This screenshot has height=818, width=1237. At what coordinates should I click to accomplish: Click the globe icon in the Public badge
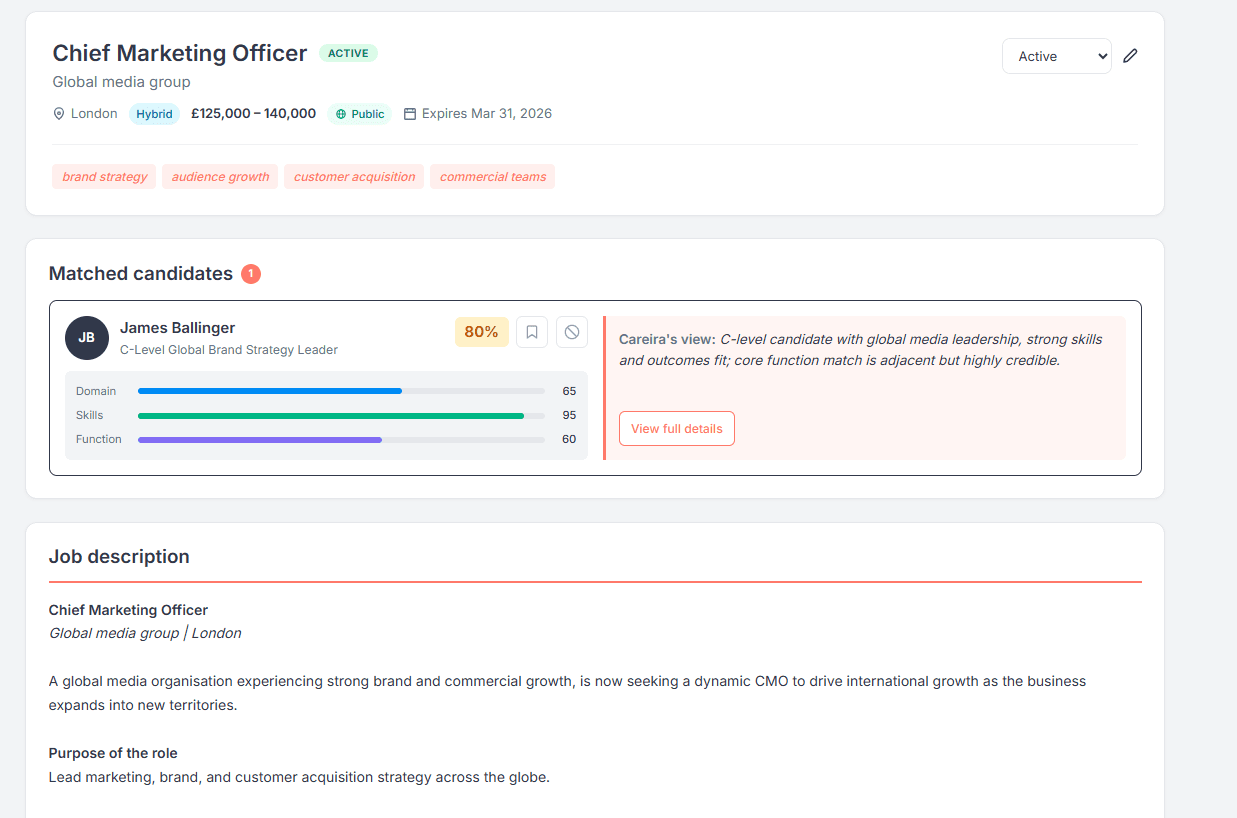[339, 113]
